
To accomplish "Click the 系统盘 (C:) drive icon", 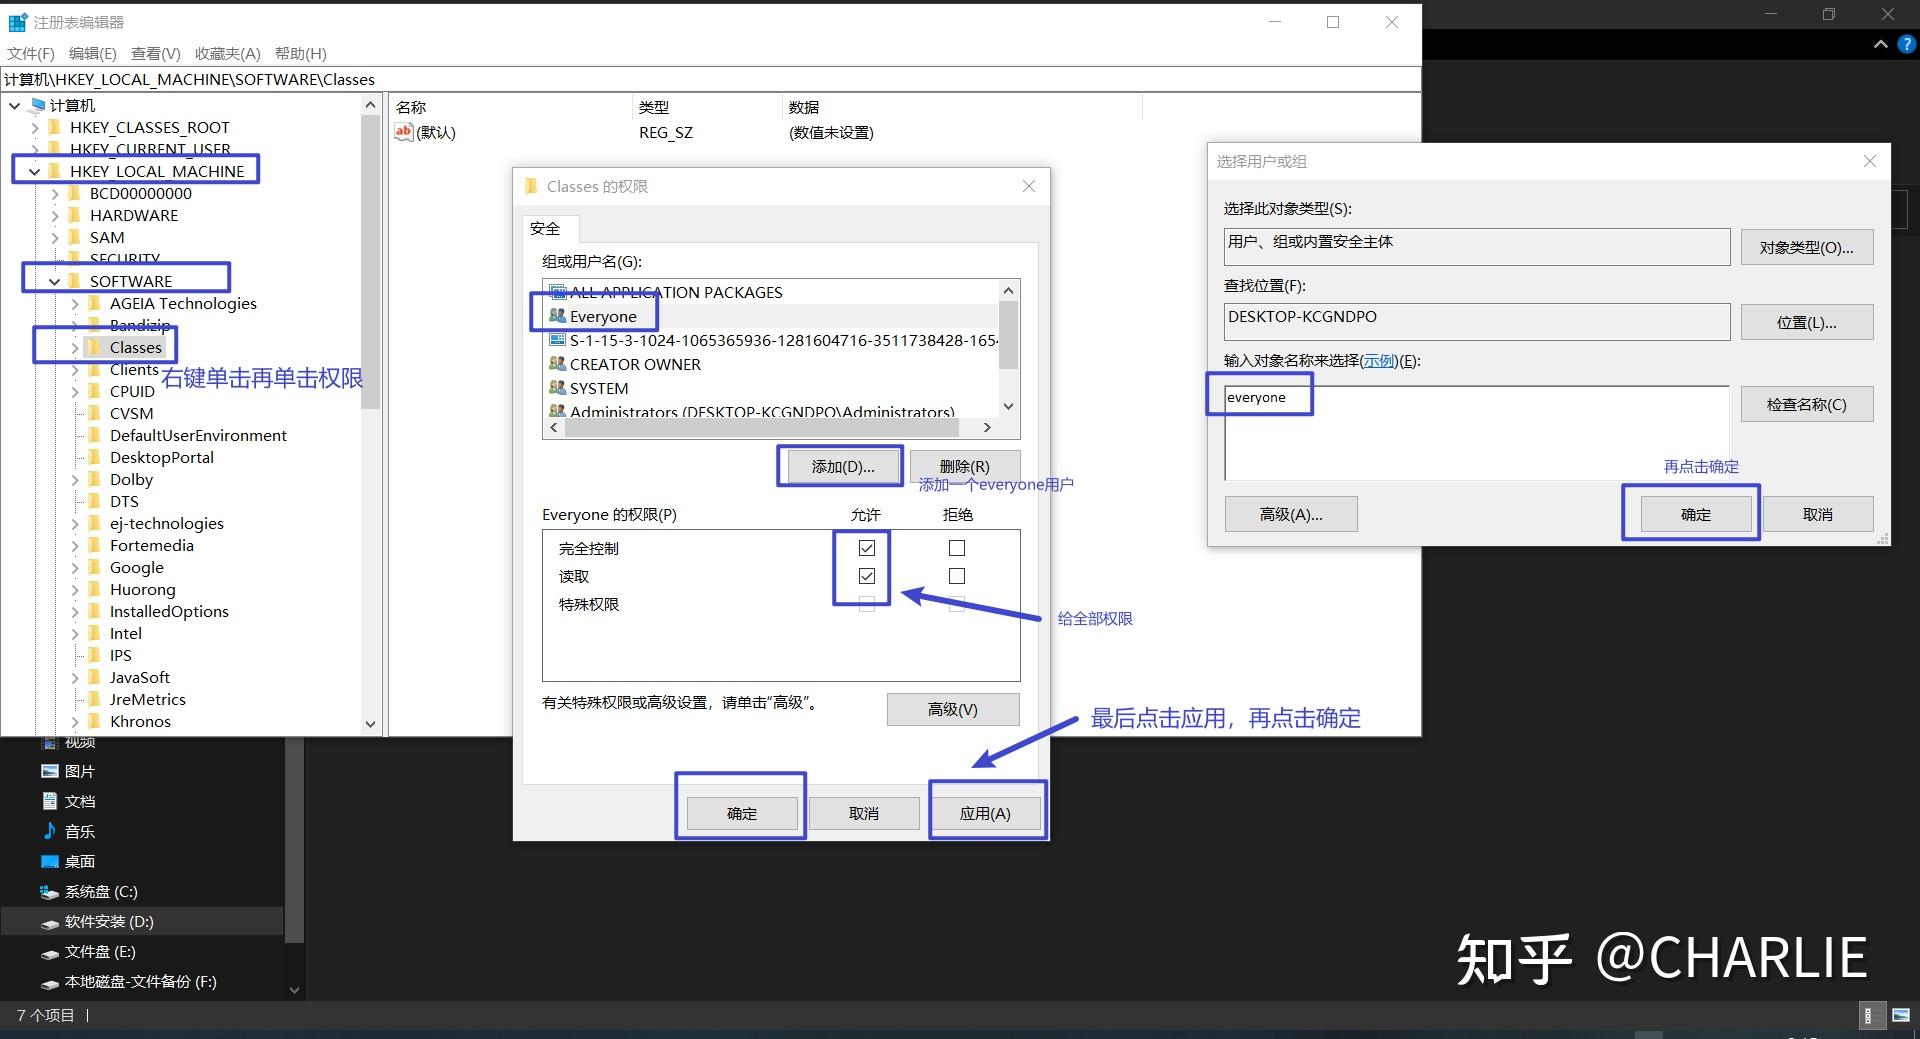I will 50,891.
